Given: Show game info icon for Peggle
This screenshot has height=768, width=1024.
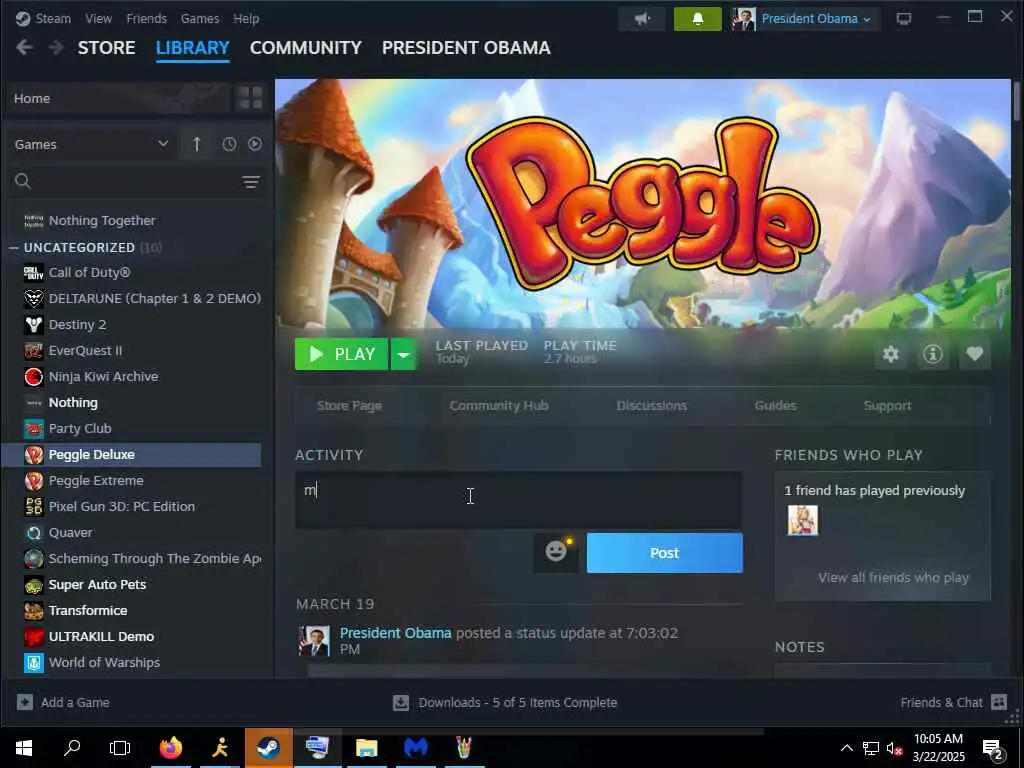Looking at the screenshot, I should 933,354.
